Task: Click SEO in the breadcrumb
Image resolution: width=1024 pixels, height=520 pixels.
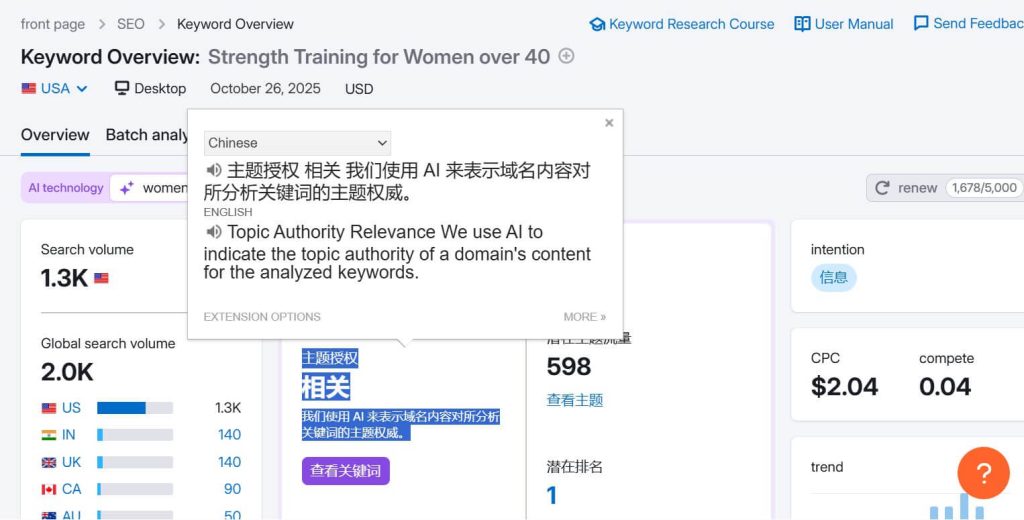Action: (x=130, y=24)
